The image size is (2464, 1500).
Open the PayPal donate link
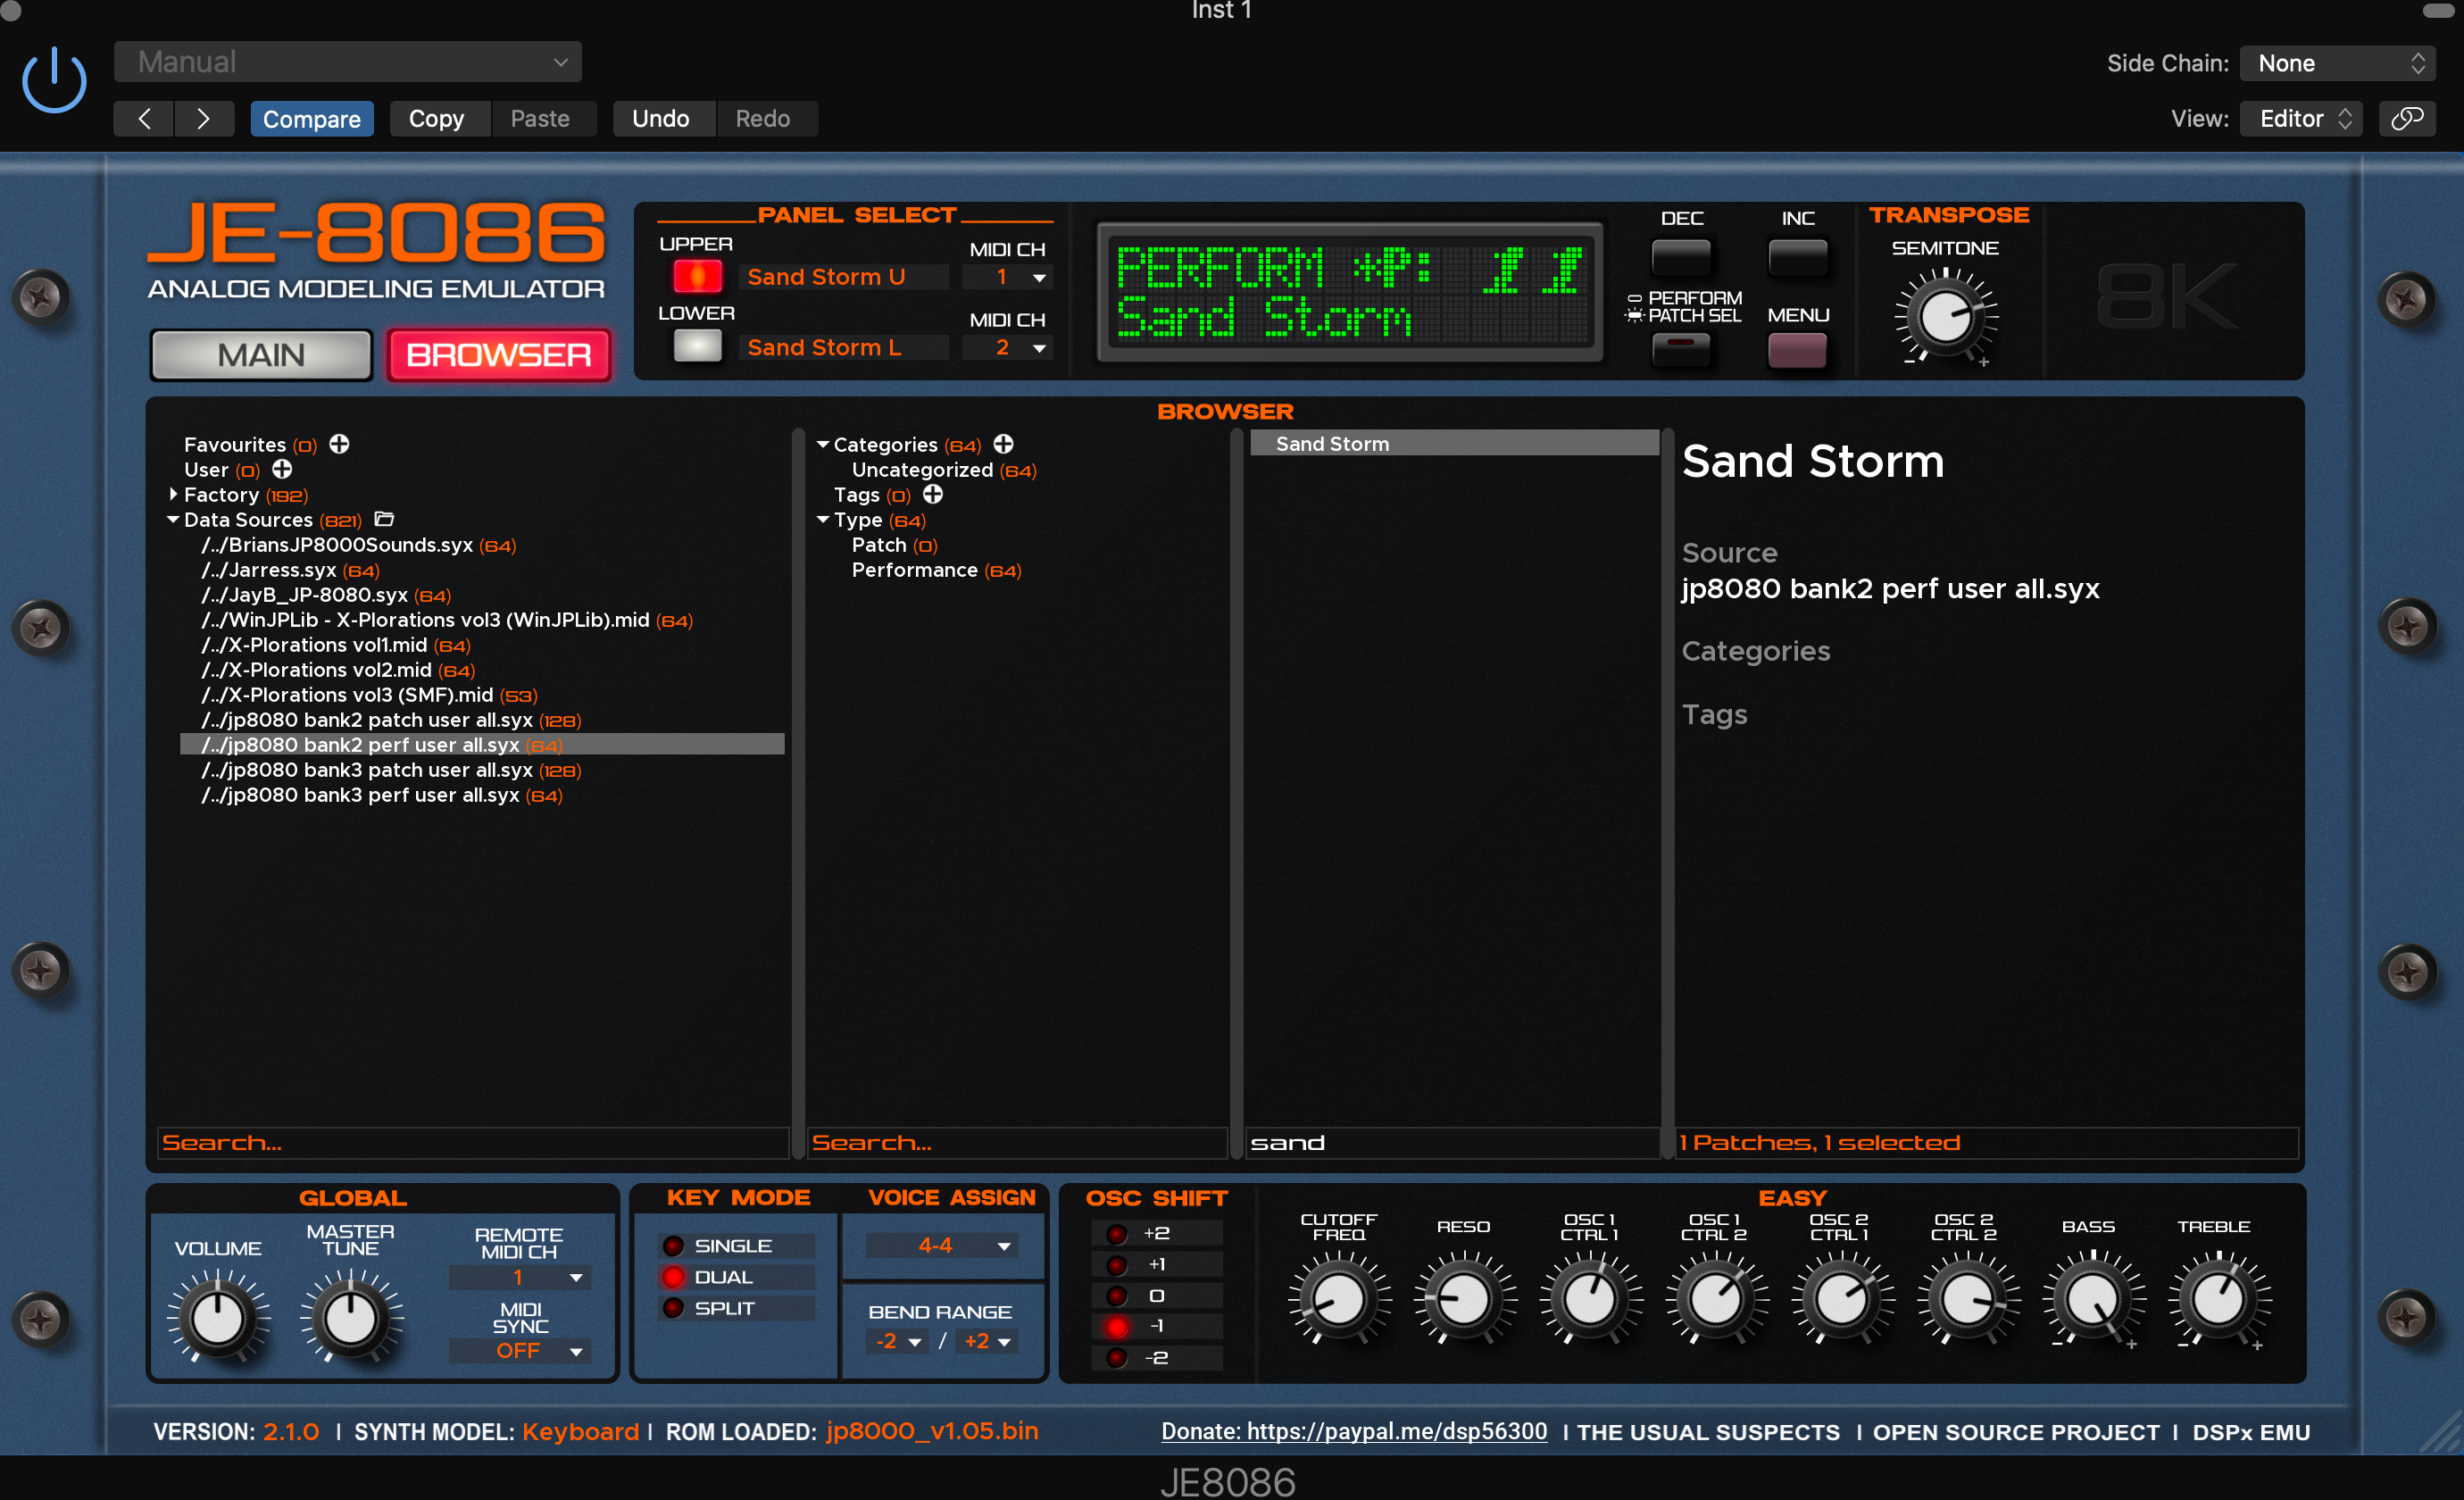pos(1353,1431)
